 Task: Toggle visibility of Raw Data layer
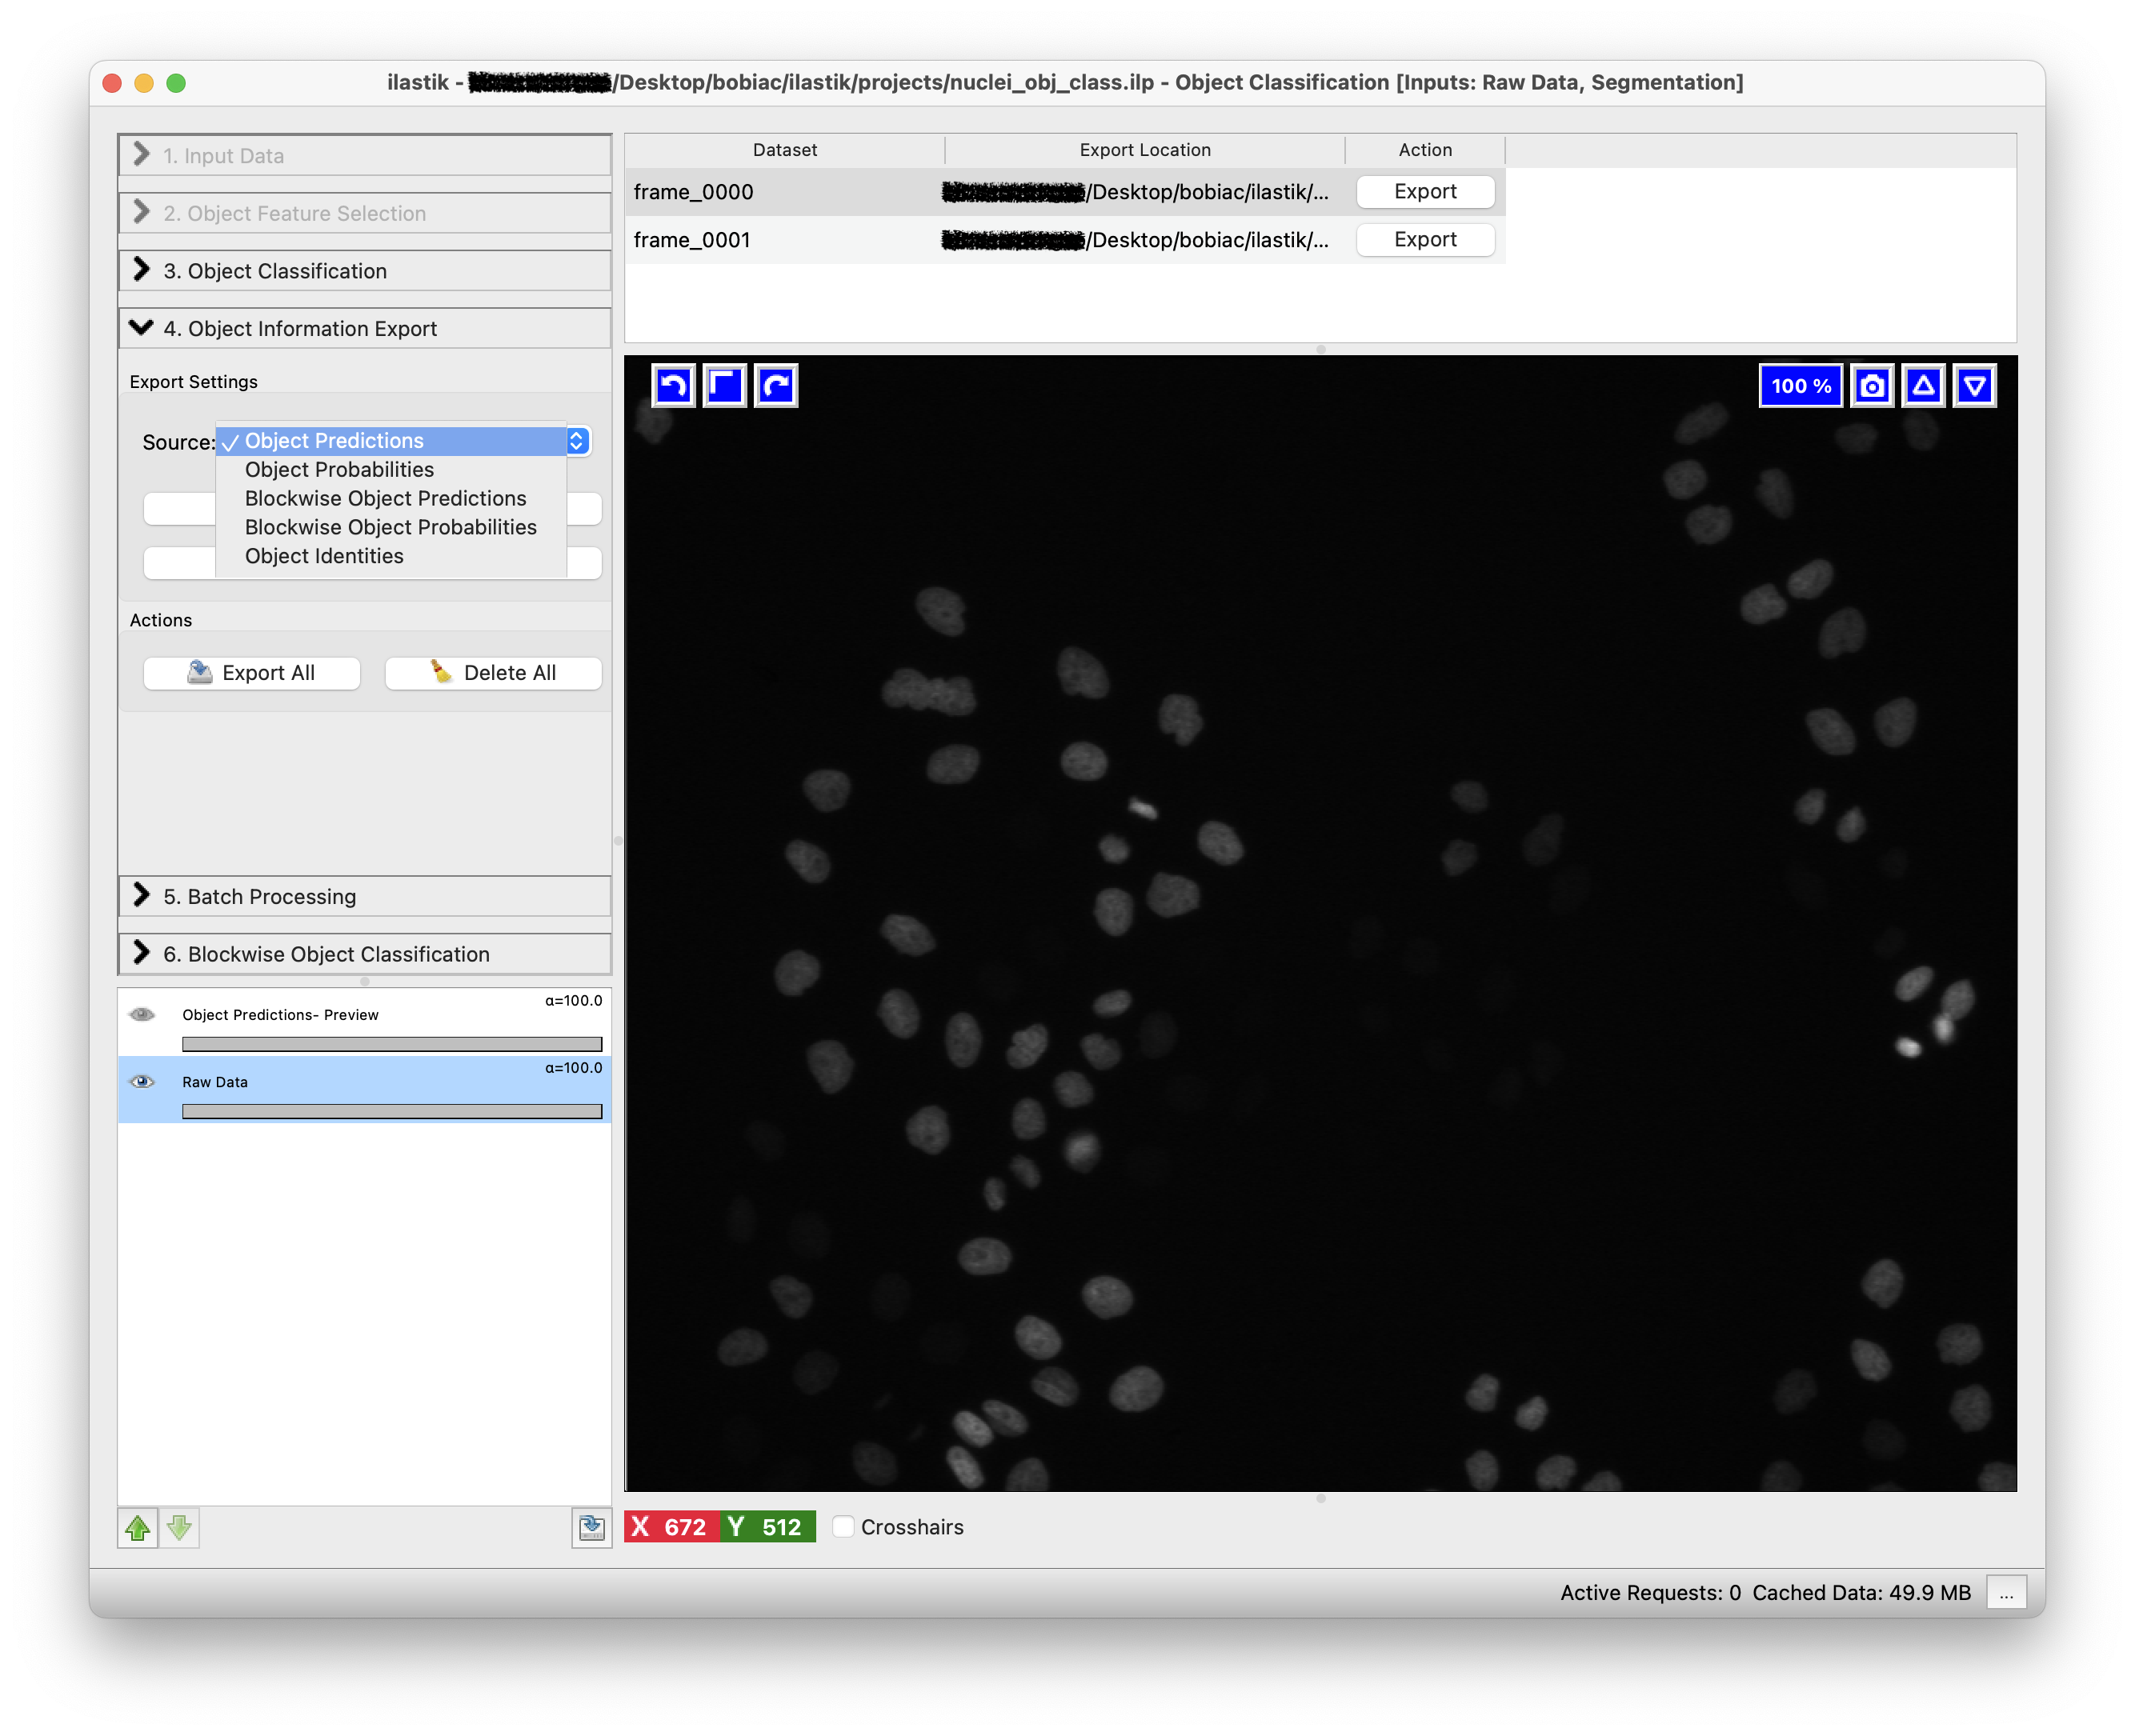(x=142, y=1081)
